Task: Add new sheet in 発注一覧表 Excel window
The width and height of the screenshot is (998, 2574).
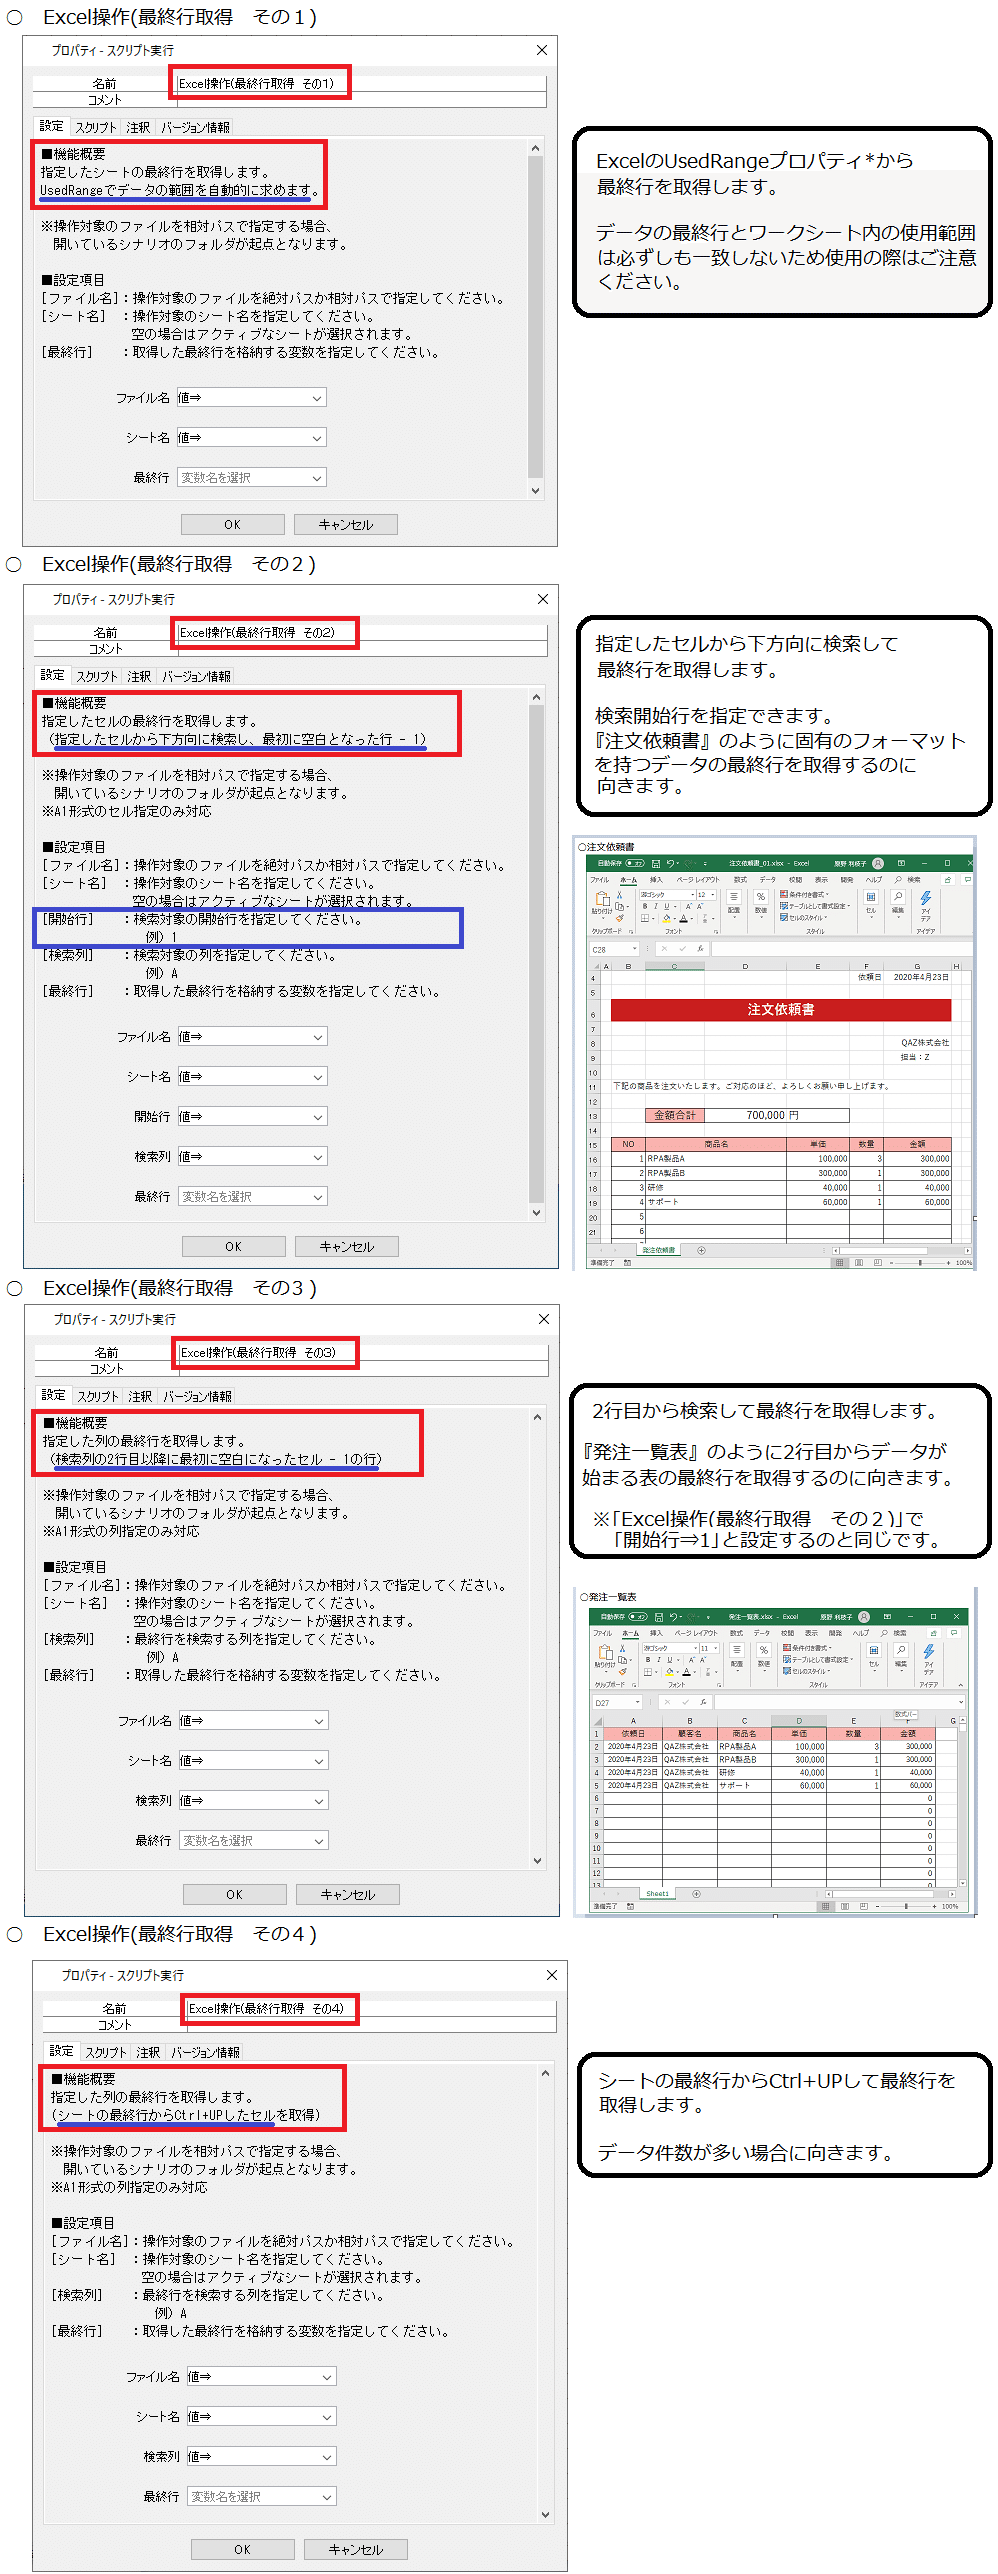Action: [x=696, y=1893]
